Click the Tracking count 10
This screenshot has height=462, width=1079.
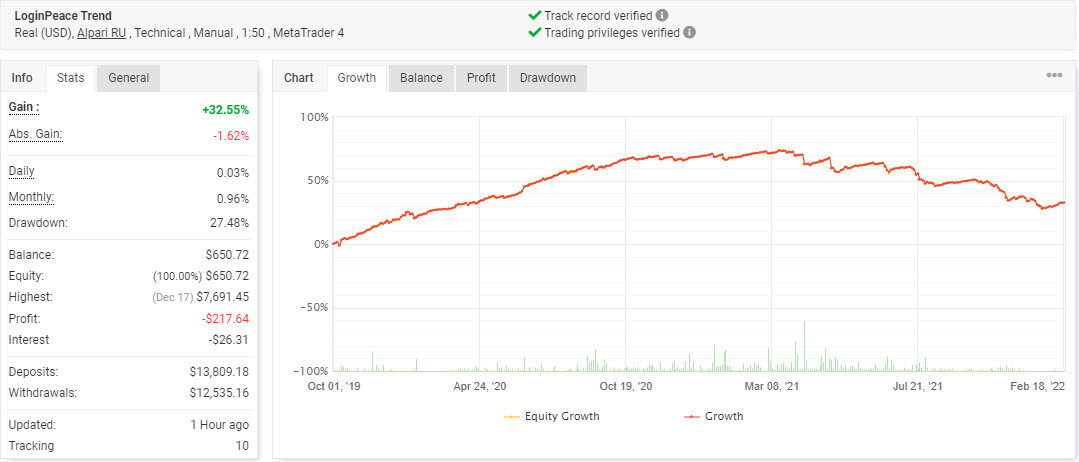coord(242,445)
